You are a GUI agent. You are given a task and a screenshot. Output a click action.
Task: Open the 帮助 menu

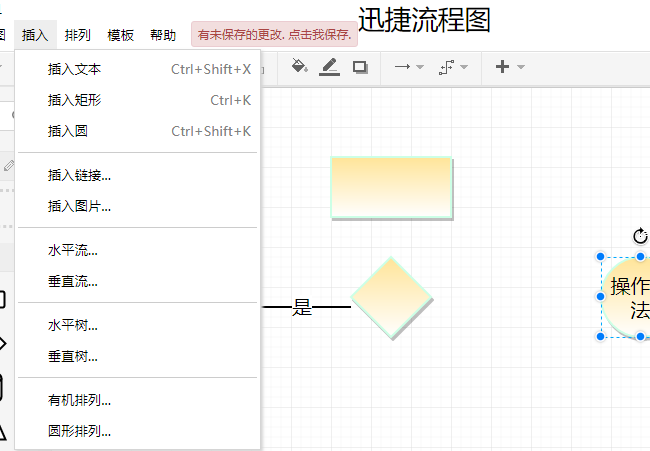pyautogui.click(x=163, y=35)
